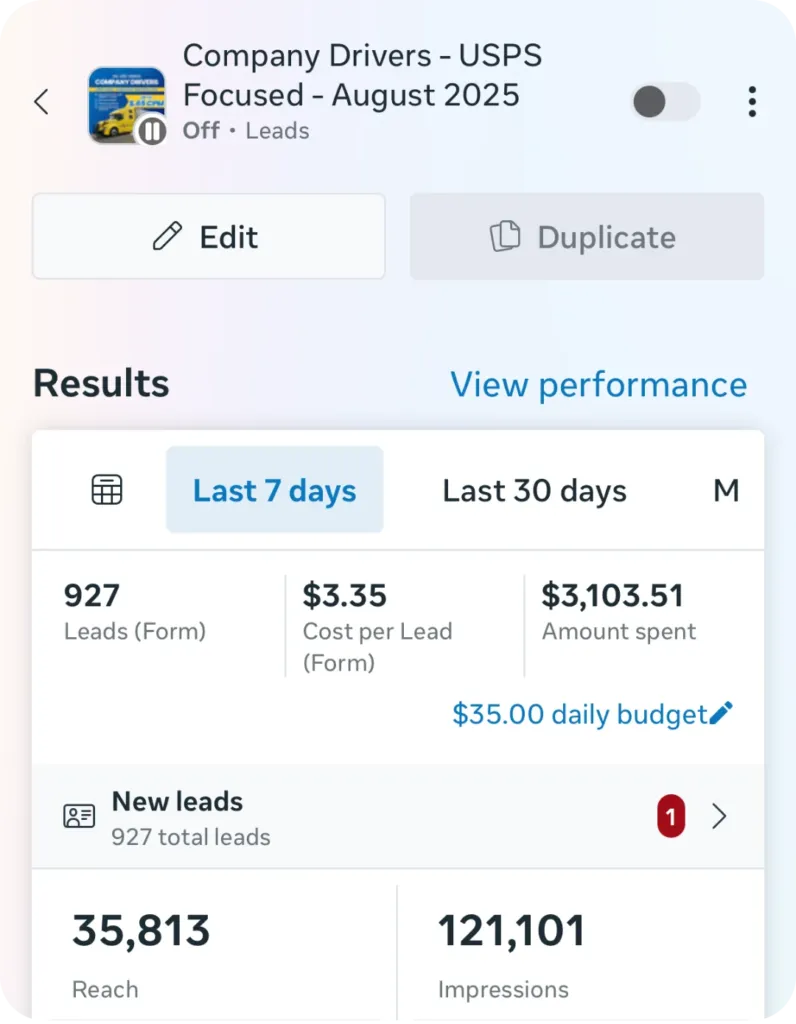796x1024 pixels.
Task: Select the partially visible M tab
Action: [x=726, y=490]
